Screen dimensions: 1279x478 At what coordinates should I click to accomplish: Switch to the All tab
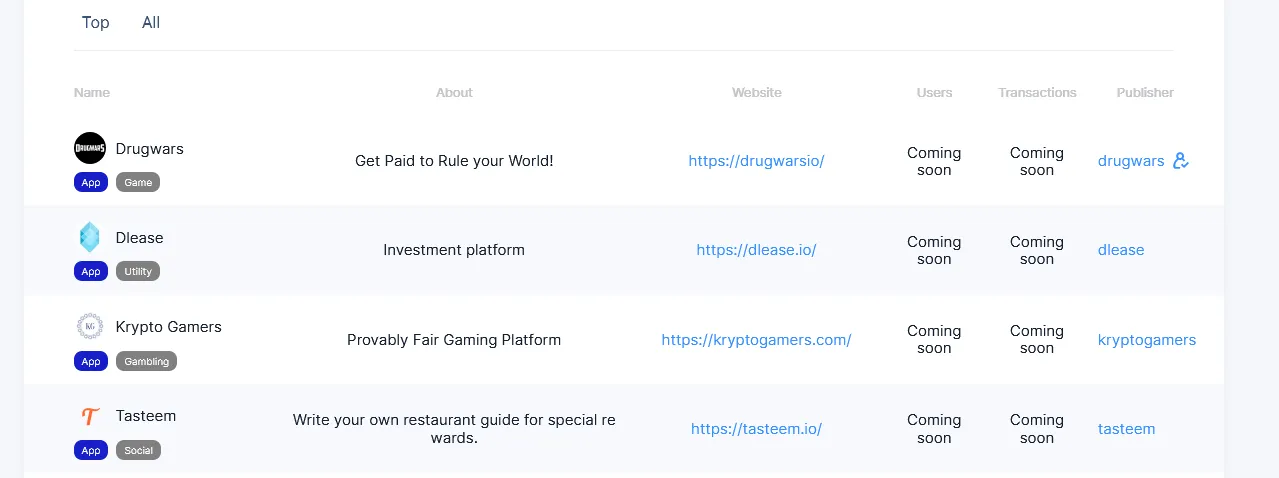pos(151,22)
